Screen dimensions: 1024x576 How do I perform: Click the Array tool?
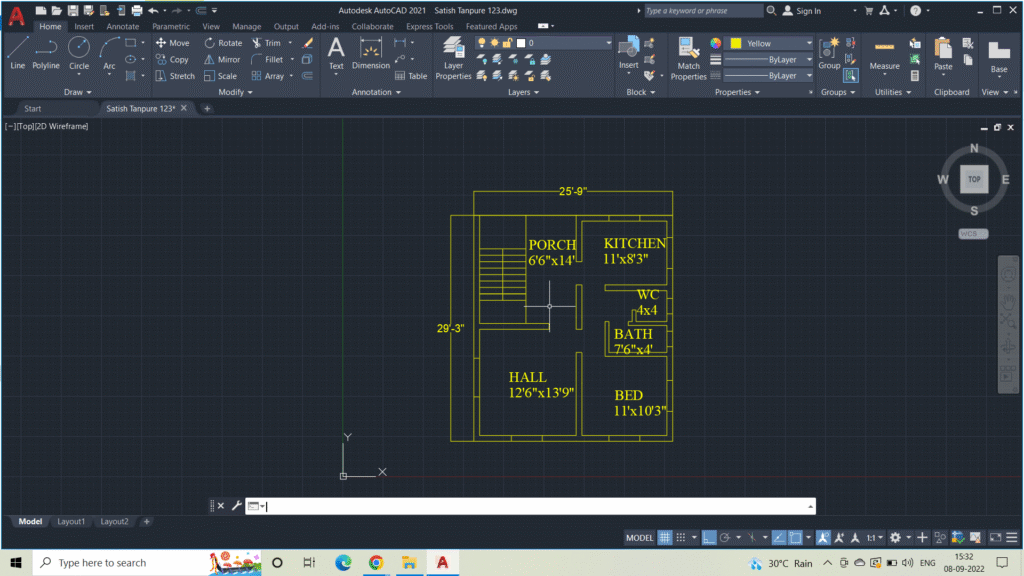pos(268,76)
